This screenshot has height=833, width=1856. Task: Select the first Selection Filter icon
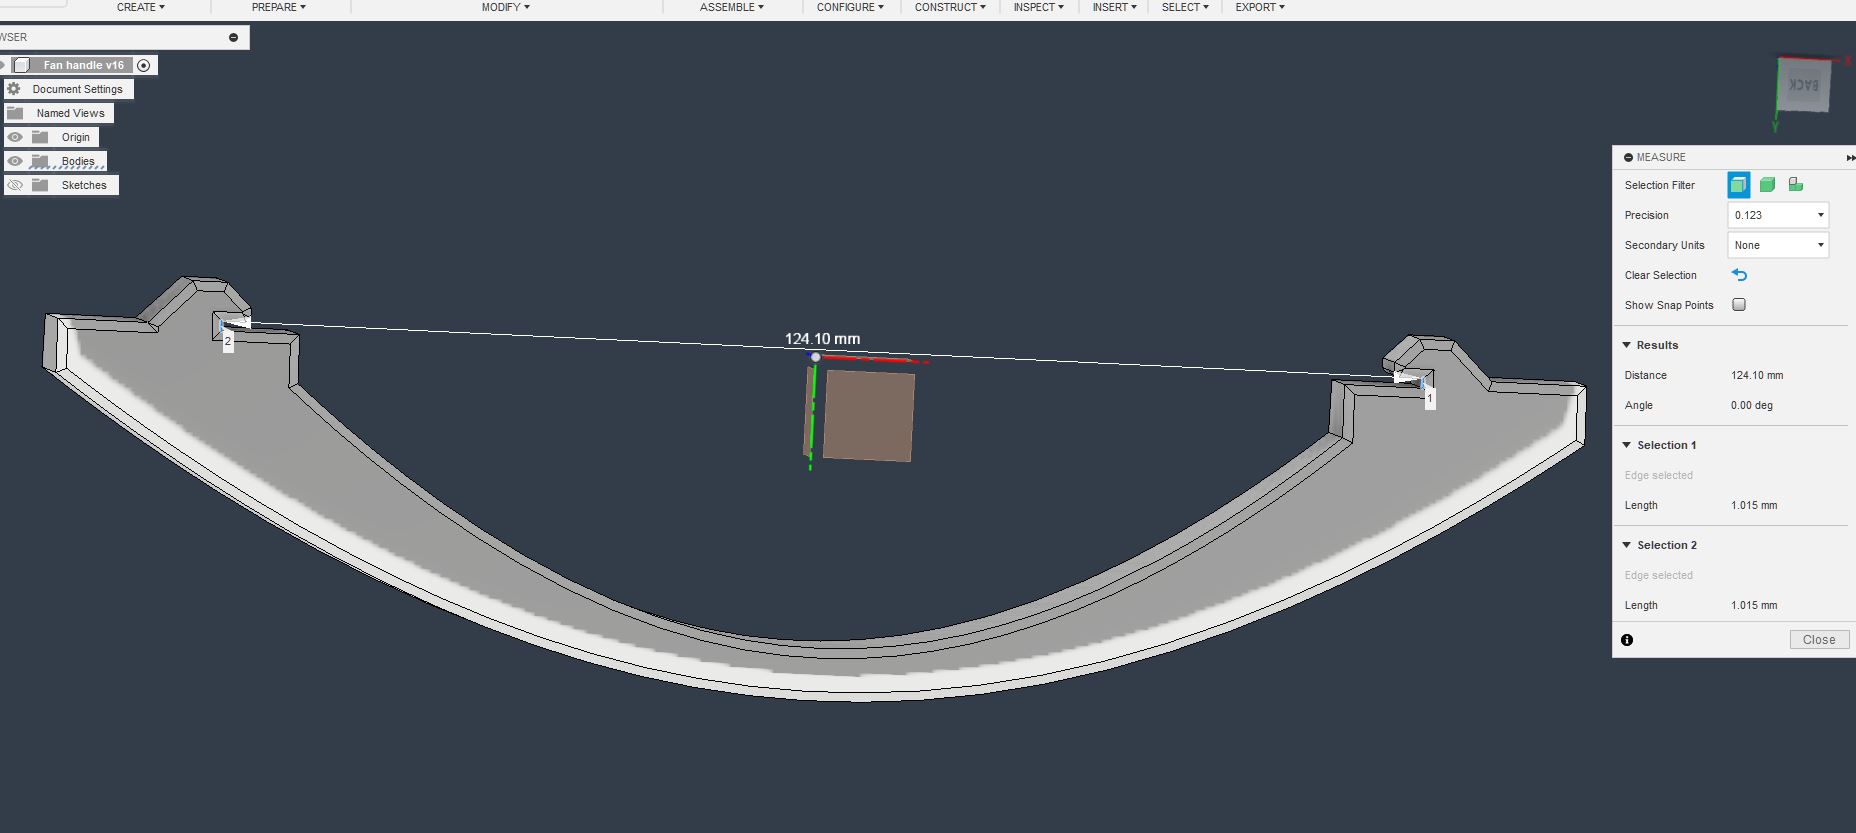tap(1738, 185)
